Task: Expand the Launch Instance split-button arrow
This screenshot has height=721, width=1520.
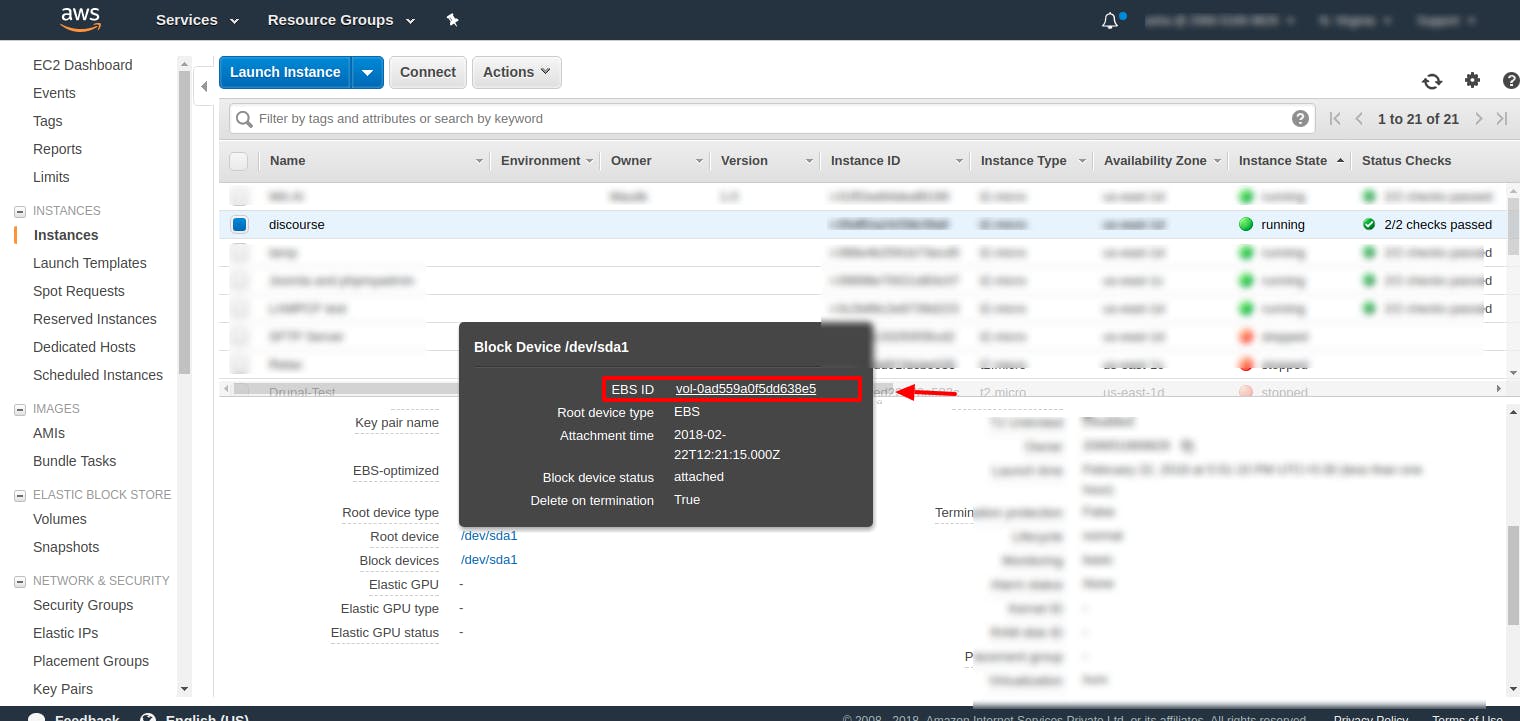Action: (x=368, y=71)
